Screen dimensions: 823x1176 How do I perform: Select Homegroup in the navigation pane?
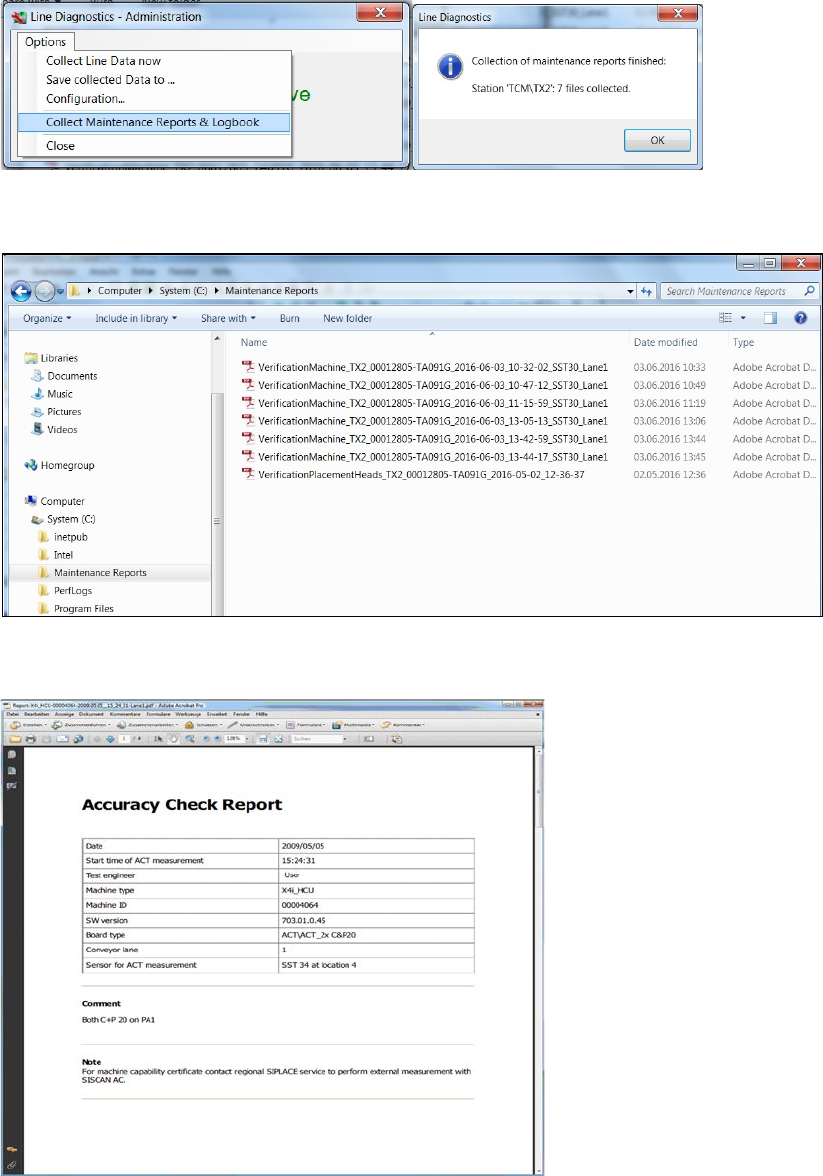(x=59, y=465)
